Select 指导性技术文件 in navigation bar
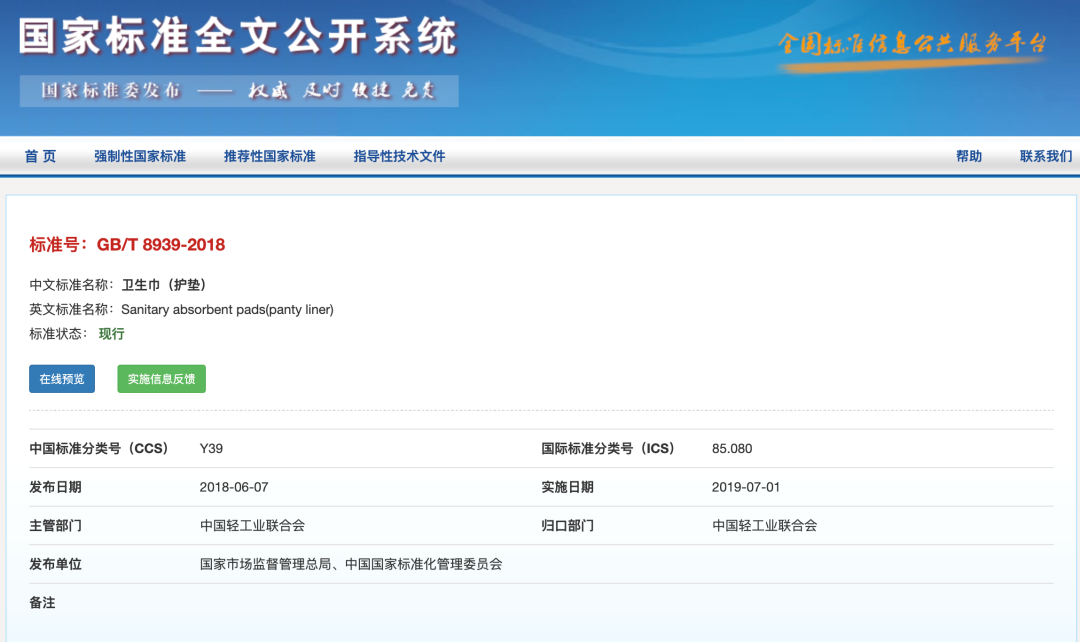The image size is (1080, 642). point(399,156)
